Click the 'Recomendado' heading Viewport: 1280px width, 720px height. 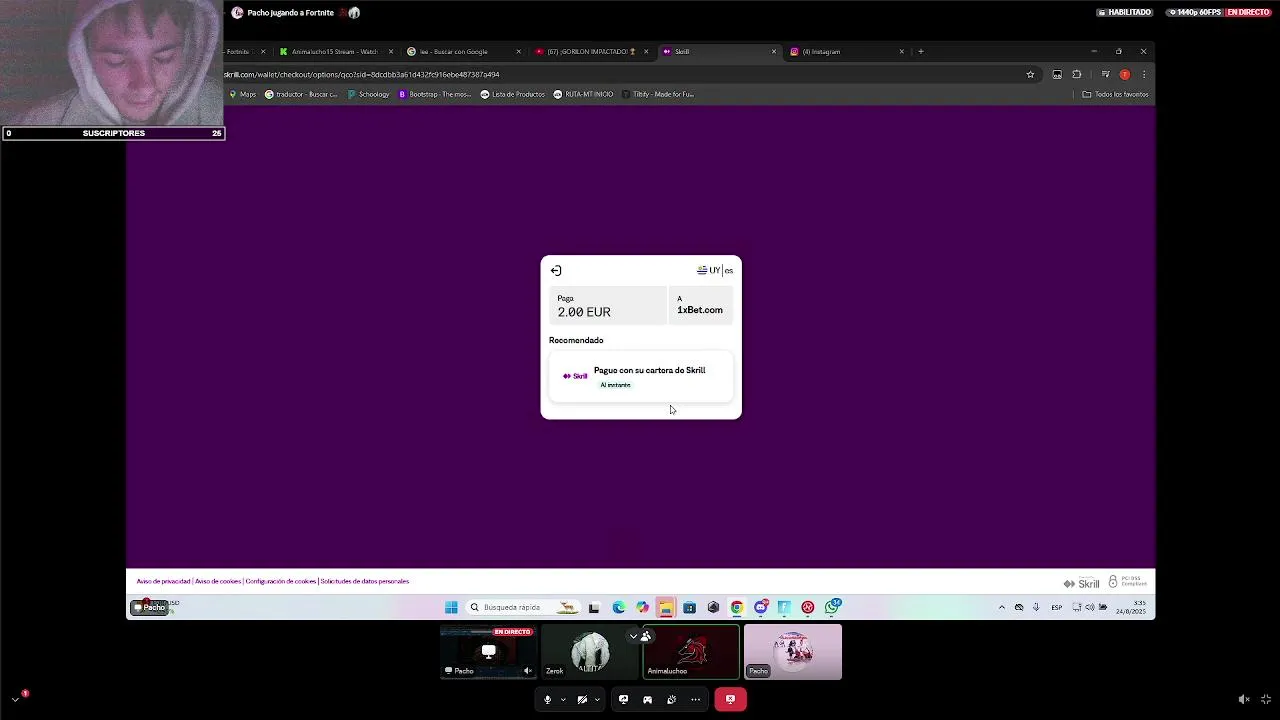[576, 340]
